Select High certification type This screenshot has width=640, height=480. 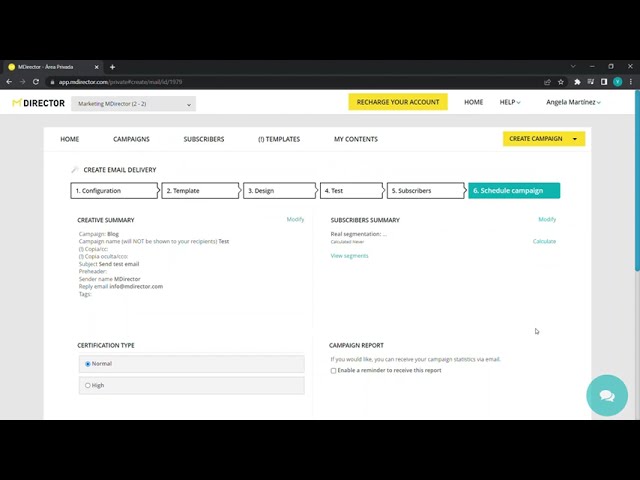tap(87, 385)
